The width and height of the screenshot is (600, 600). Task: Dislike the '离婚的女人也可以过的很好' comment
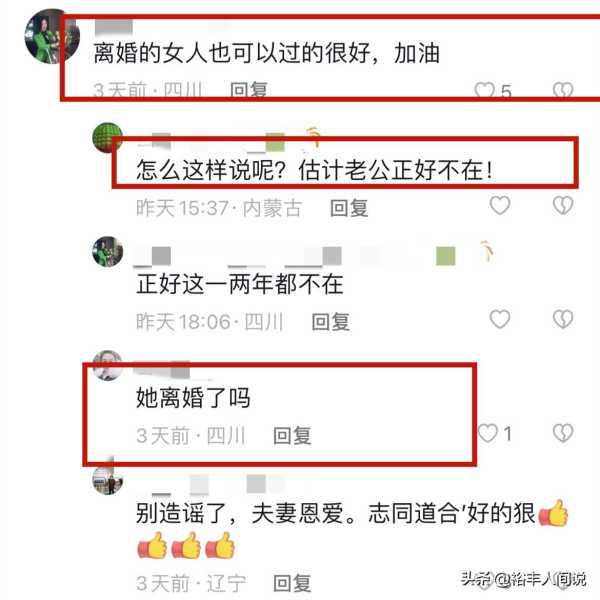tap(563, 90)
